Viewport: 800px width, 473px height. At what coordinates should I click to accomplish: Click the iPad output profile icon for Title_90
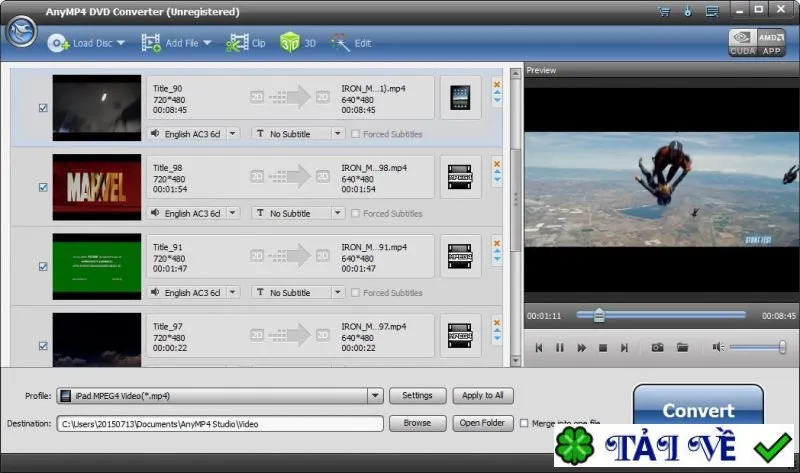tap(460, 97)
